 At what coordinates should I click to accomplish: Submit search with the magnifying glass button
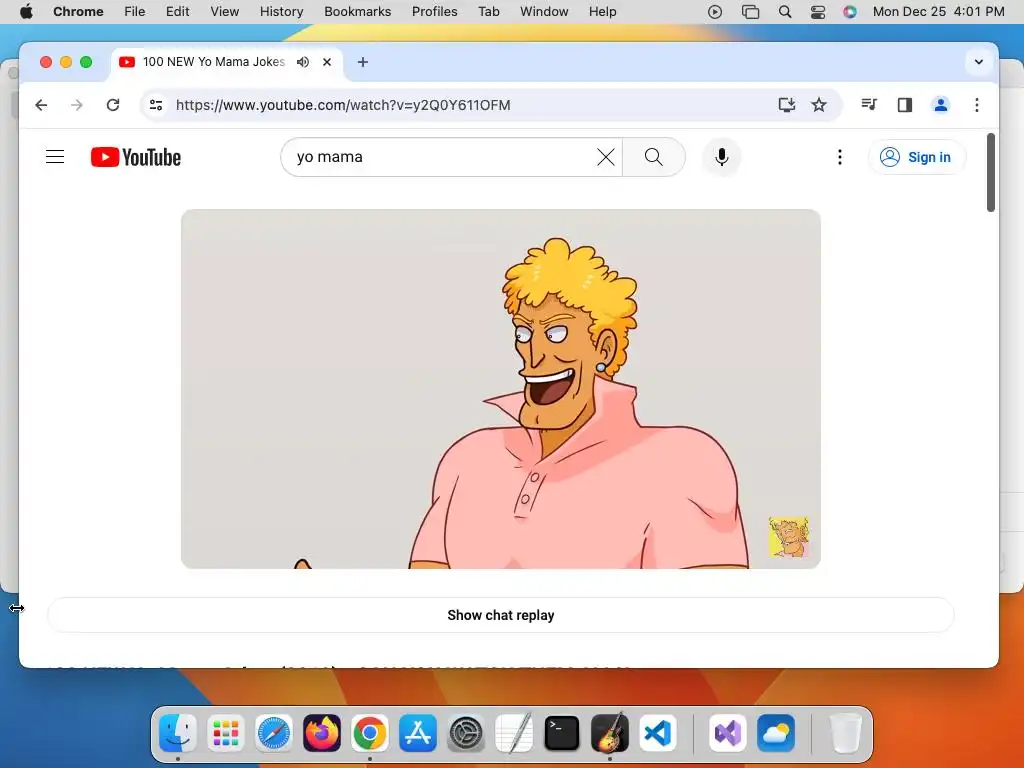[x=654, y=157]
